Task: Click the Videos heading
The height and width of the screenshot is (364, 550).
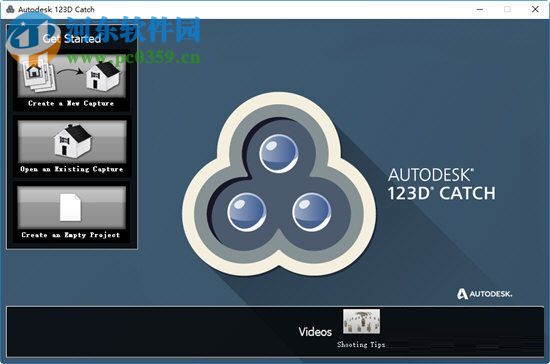Action: (x=315, y=332)
